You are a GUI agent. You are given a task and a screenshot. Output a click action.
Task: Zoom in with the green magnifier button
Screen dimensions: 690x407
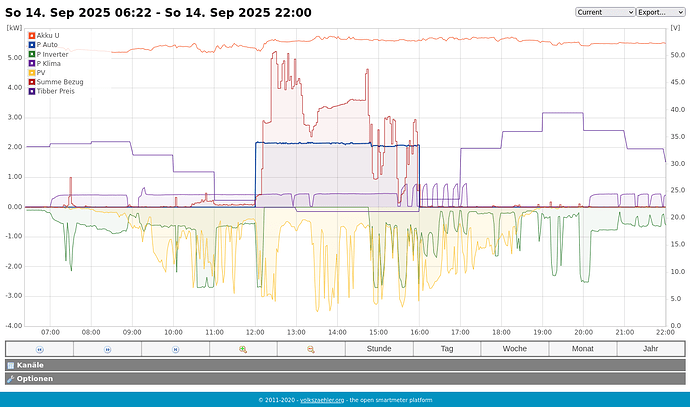(243, 349)
